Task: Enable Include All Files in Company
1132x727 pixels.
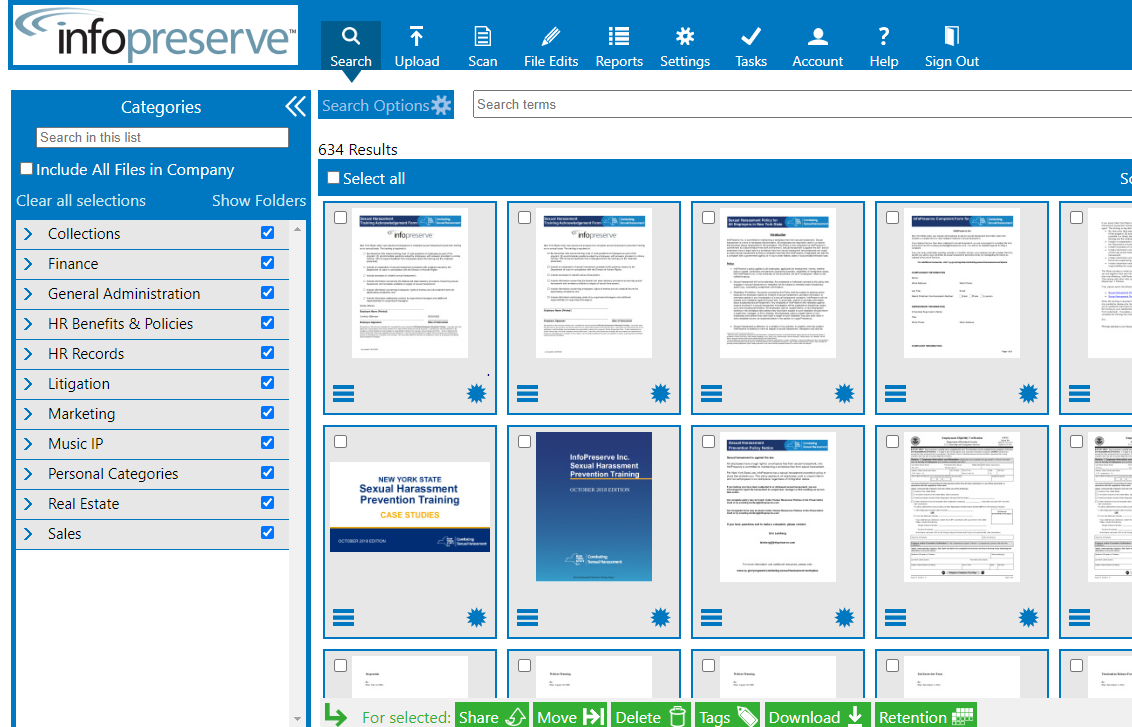Action: click(x=26, y=168)
